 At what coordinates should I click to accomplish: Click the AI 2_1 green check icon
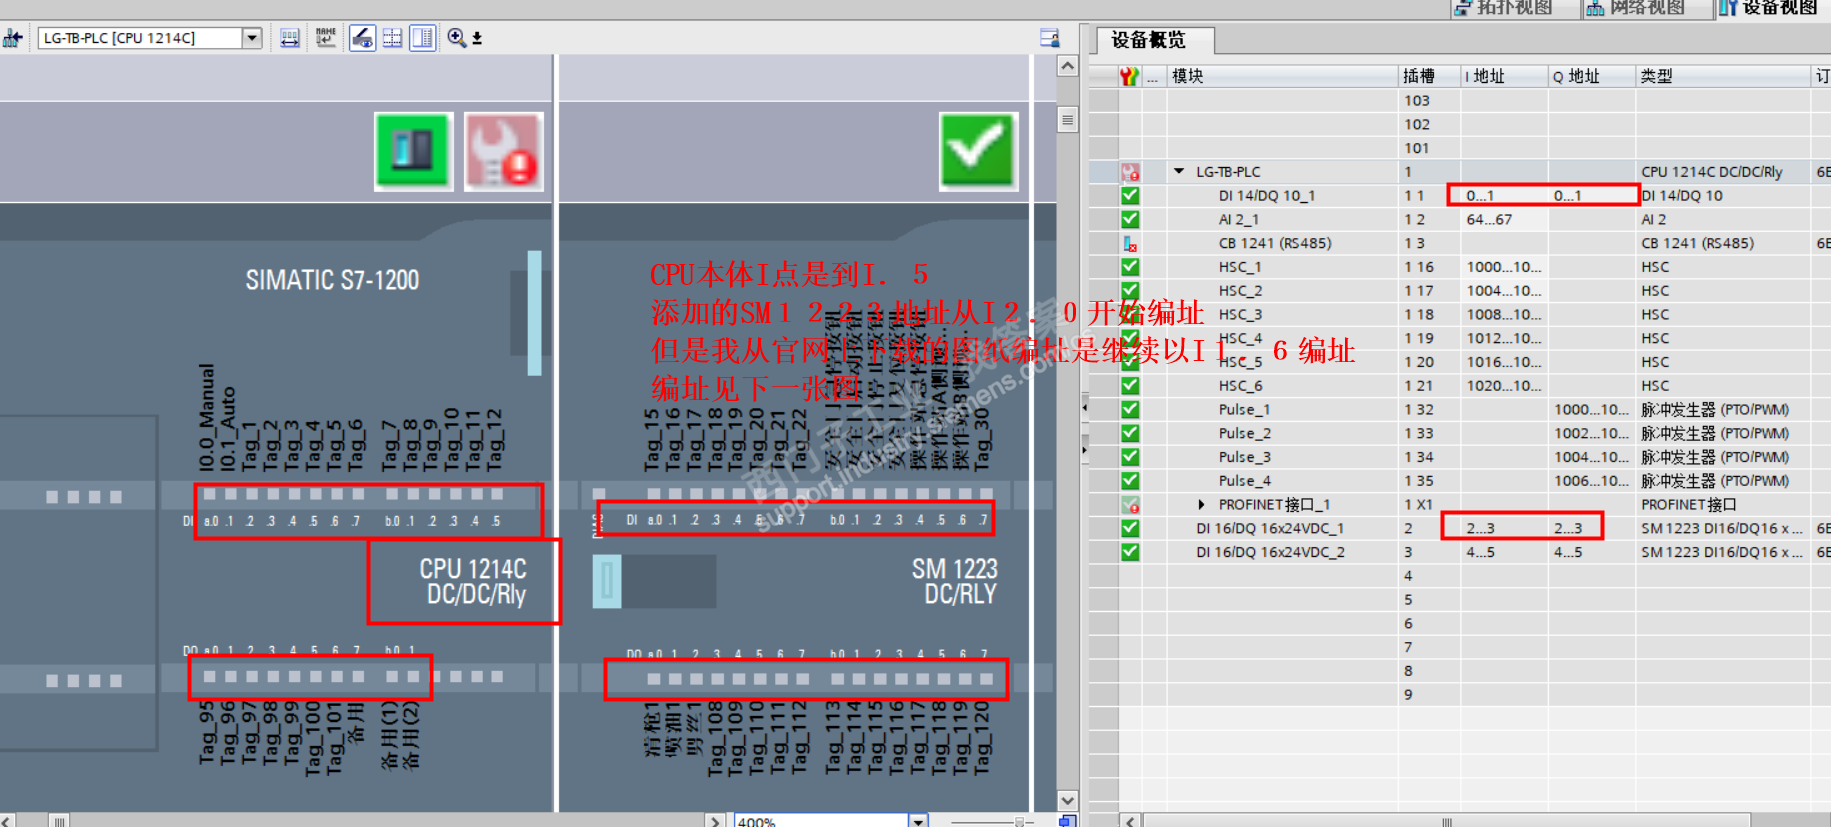(1130, 219)
